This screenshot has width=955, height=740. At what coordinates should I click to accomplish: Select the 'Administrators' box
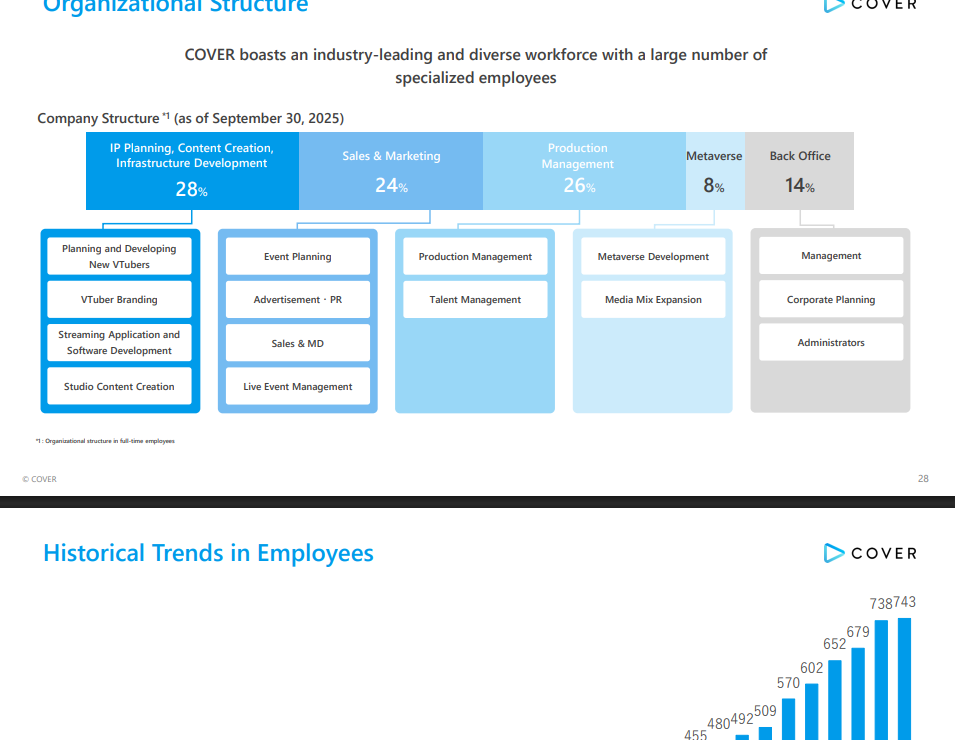pyautogui.click(x=831, y=342)
